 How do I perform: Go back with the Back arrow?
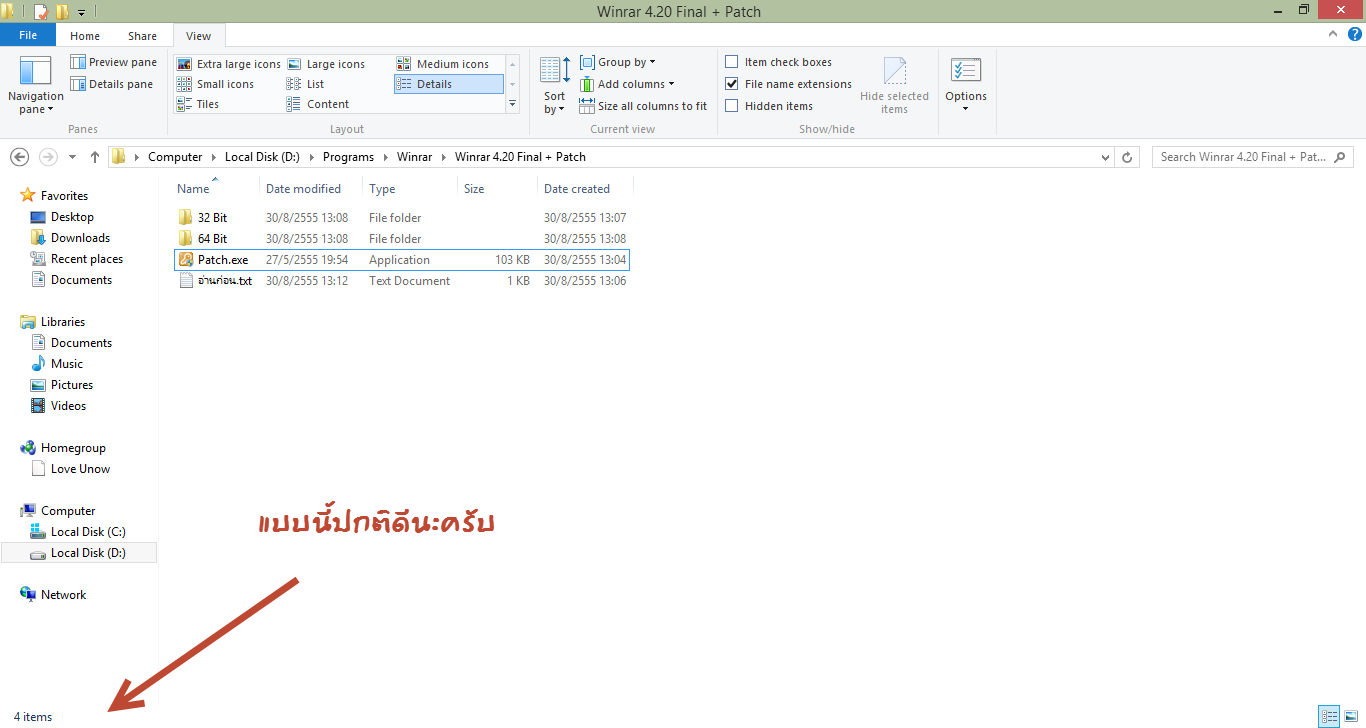pos(19,157)
